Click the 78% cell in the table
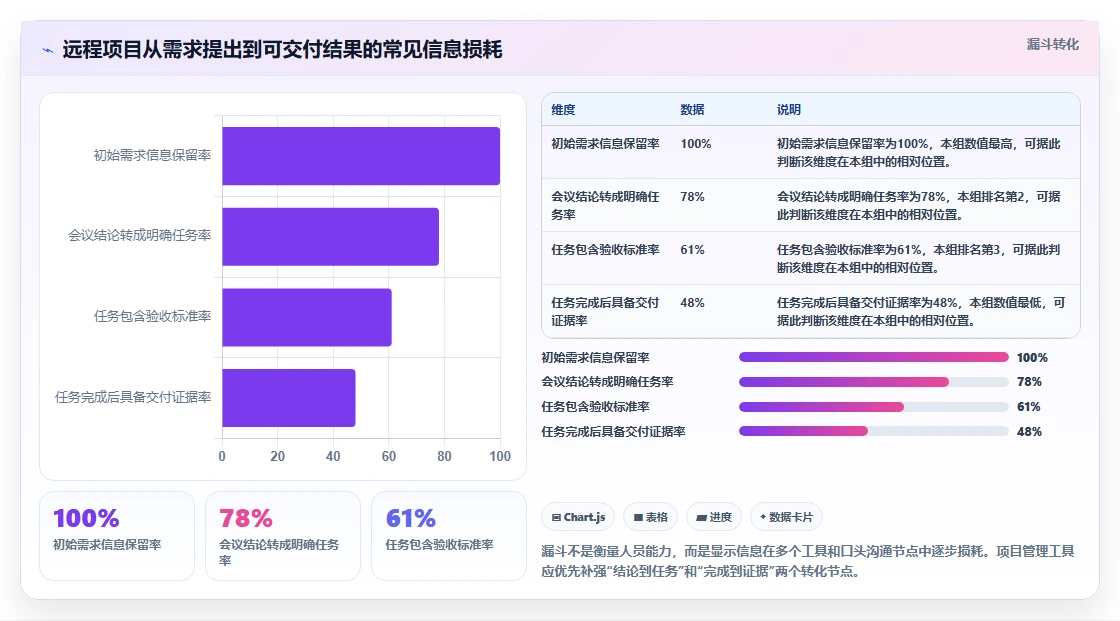The width and height of the screenshot is (1120, 621). tap(692, 197)
